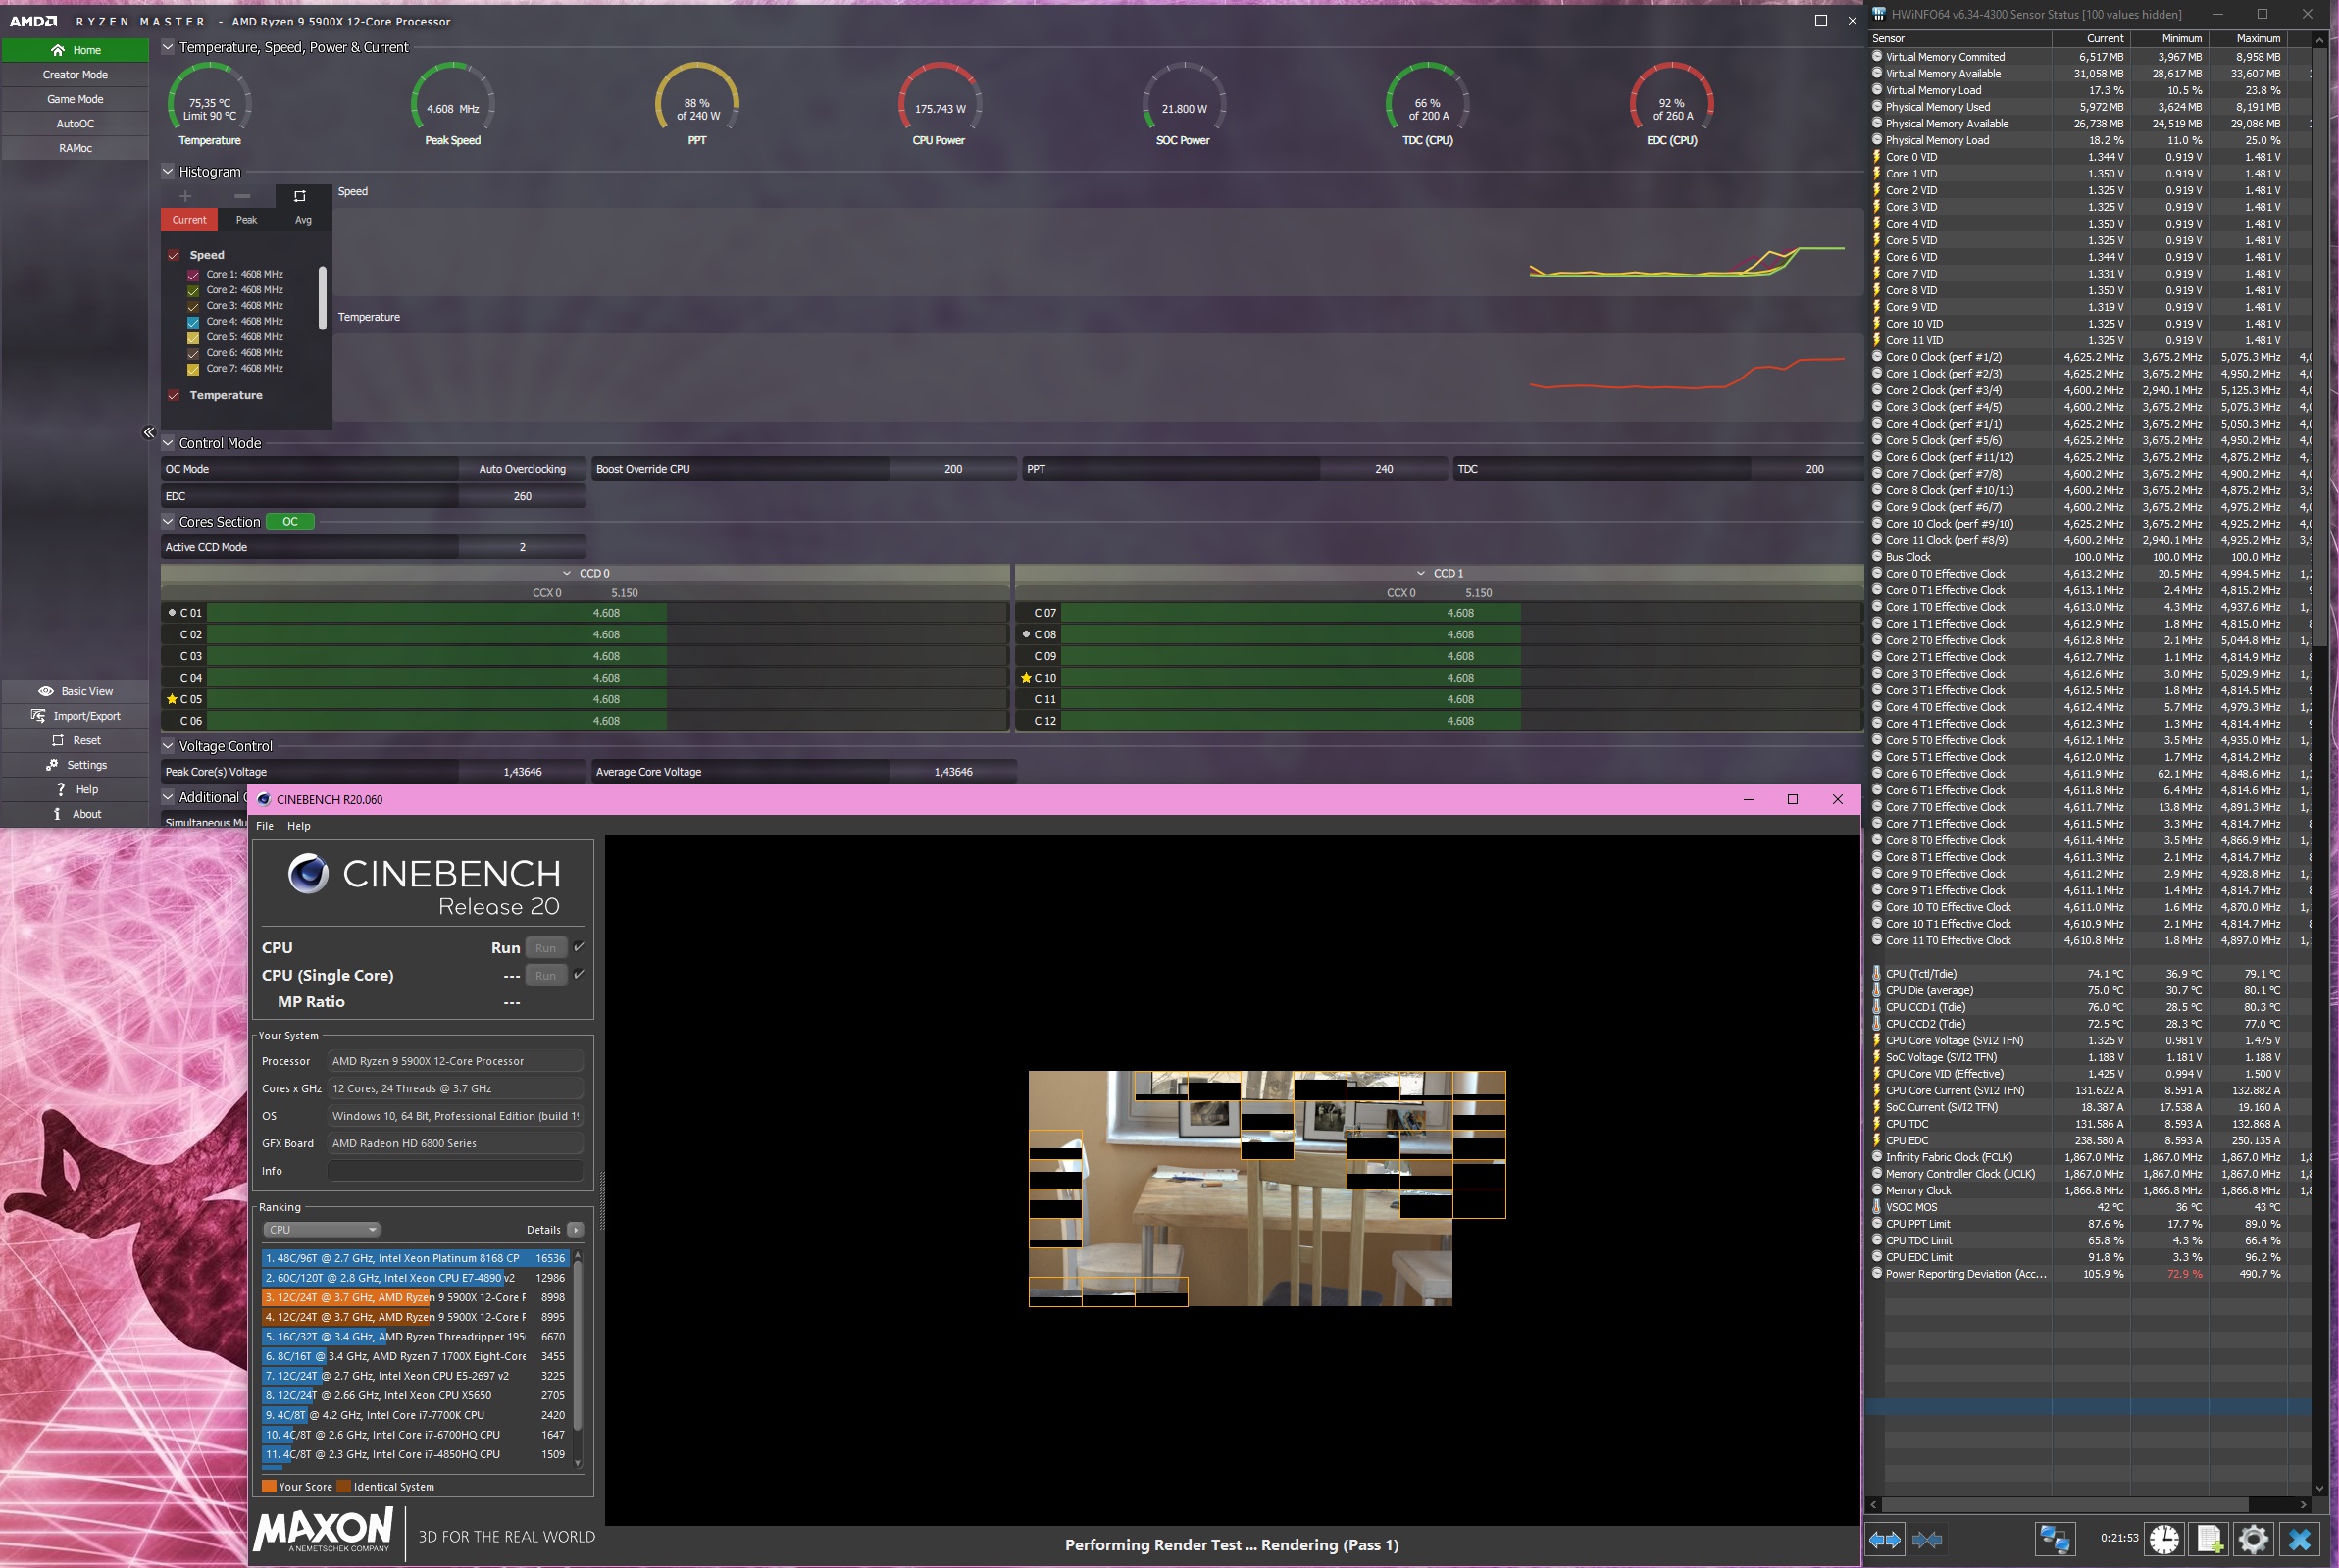
Task: Collapse the Cores Section expander
Action: coord(168,521)
